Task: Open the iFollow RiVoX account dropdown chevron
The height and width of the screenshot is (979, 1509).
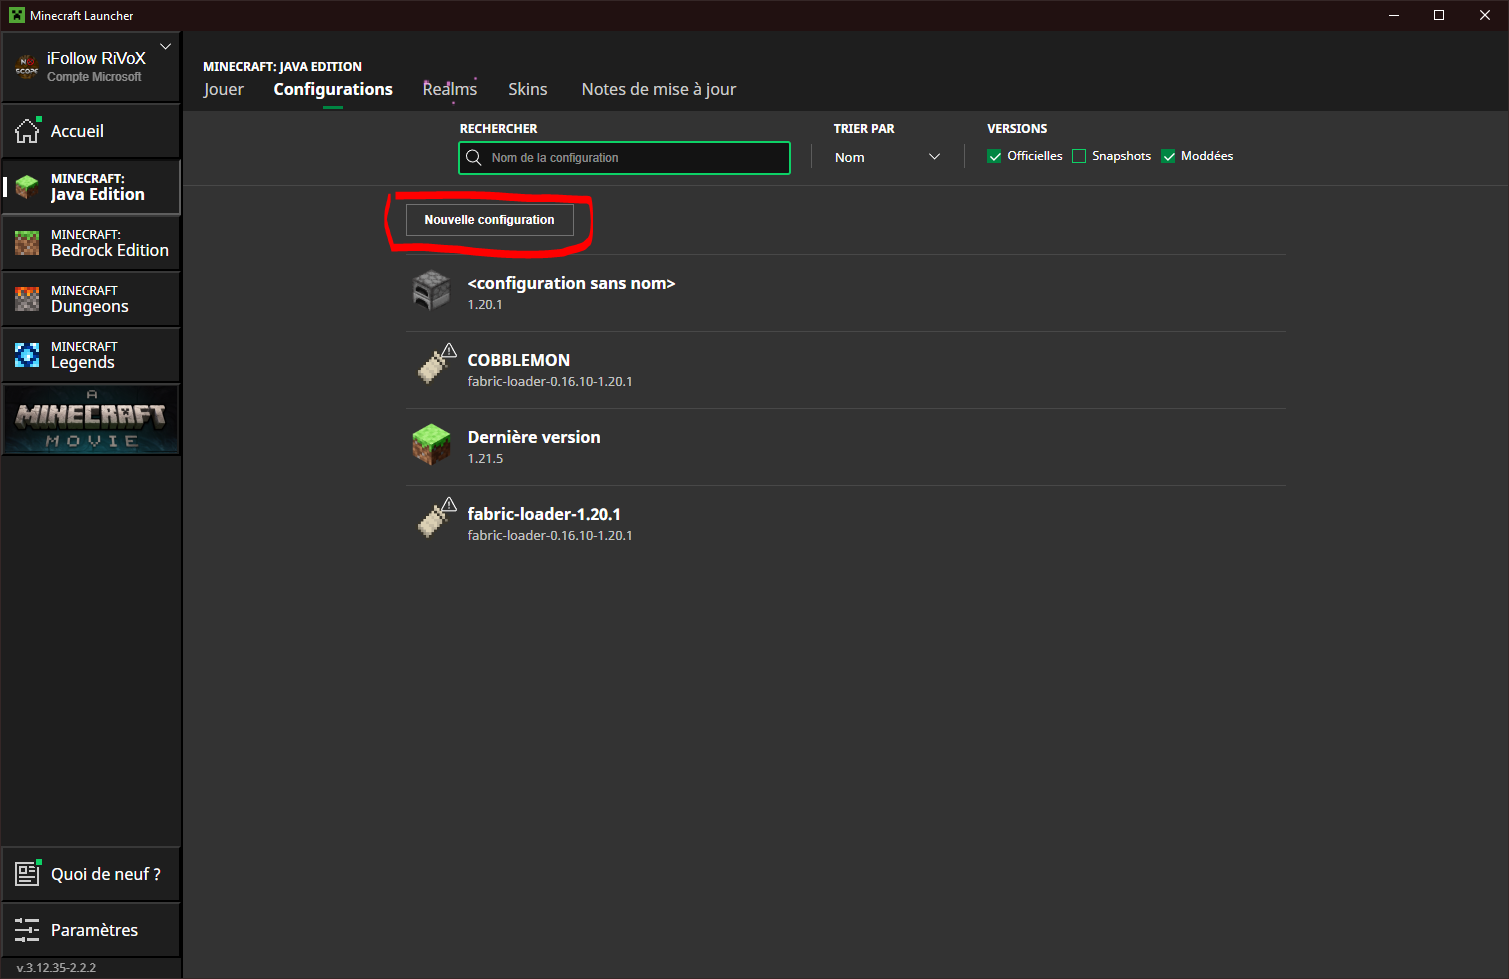Action: tap(166, 46)
